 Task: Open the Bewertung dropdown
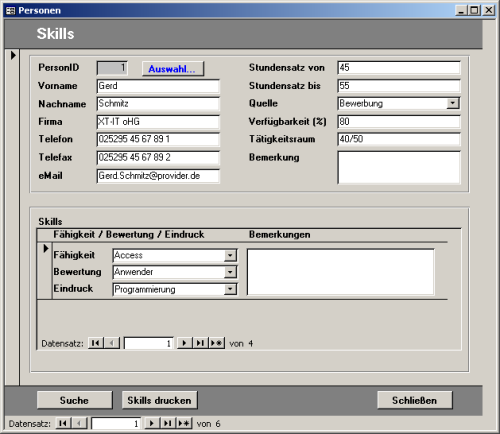[230, 272]
